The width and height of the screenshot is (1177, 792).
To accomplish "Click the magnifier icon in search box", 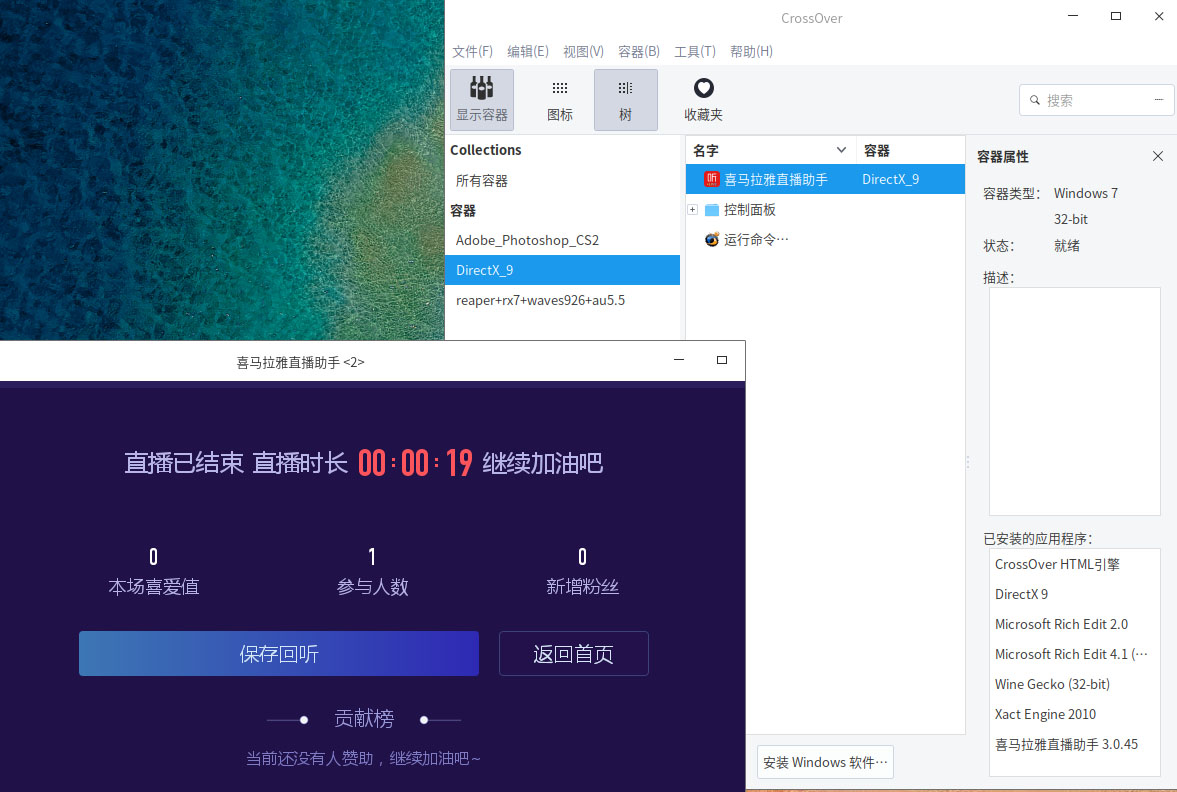I will 1034,100.
